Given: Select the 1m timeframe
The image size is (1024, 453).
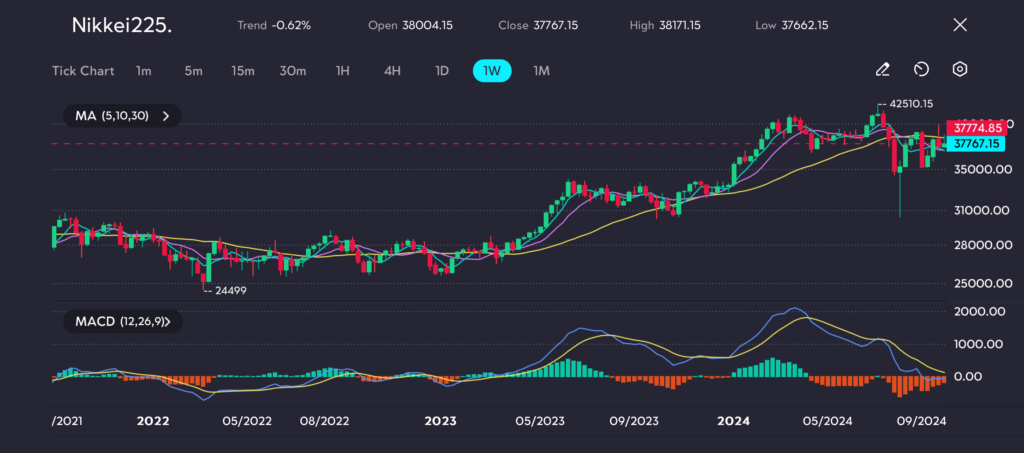Looking at the screenshot, I should pos(144,71).
